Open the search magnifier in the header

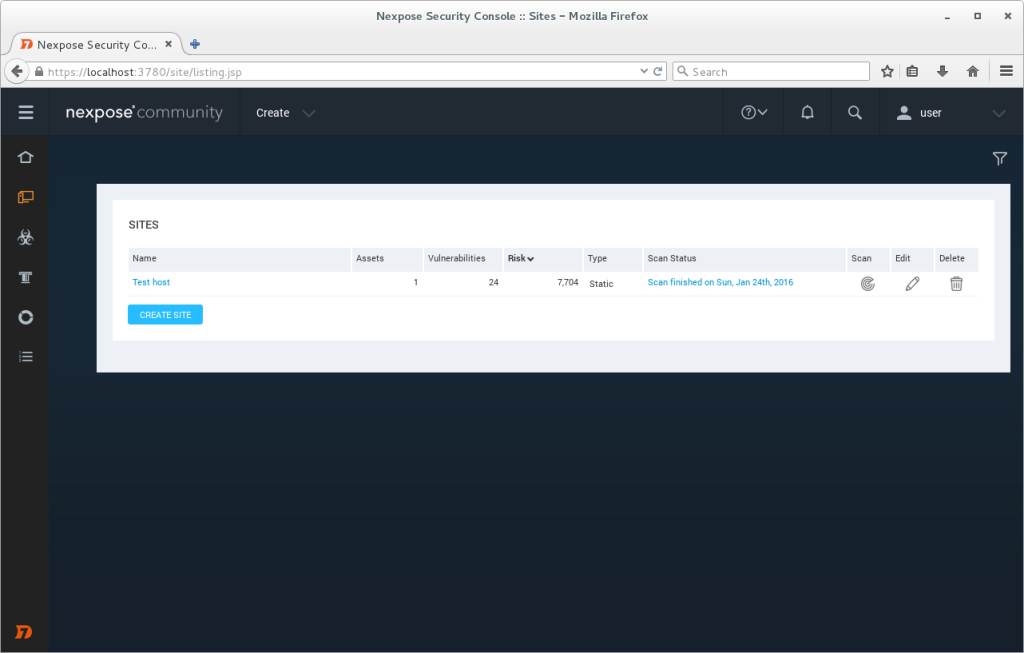point(854,112)
